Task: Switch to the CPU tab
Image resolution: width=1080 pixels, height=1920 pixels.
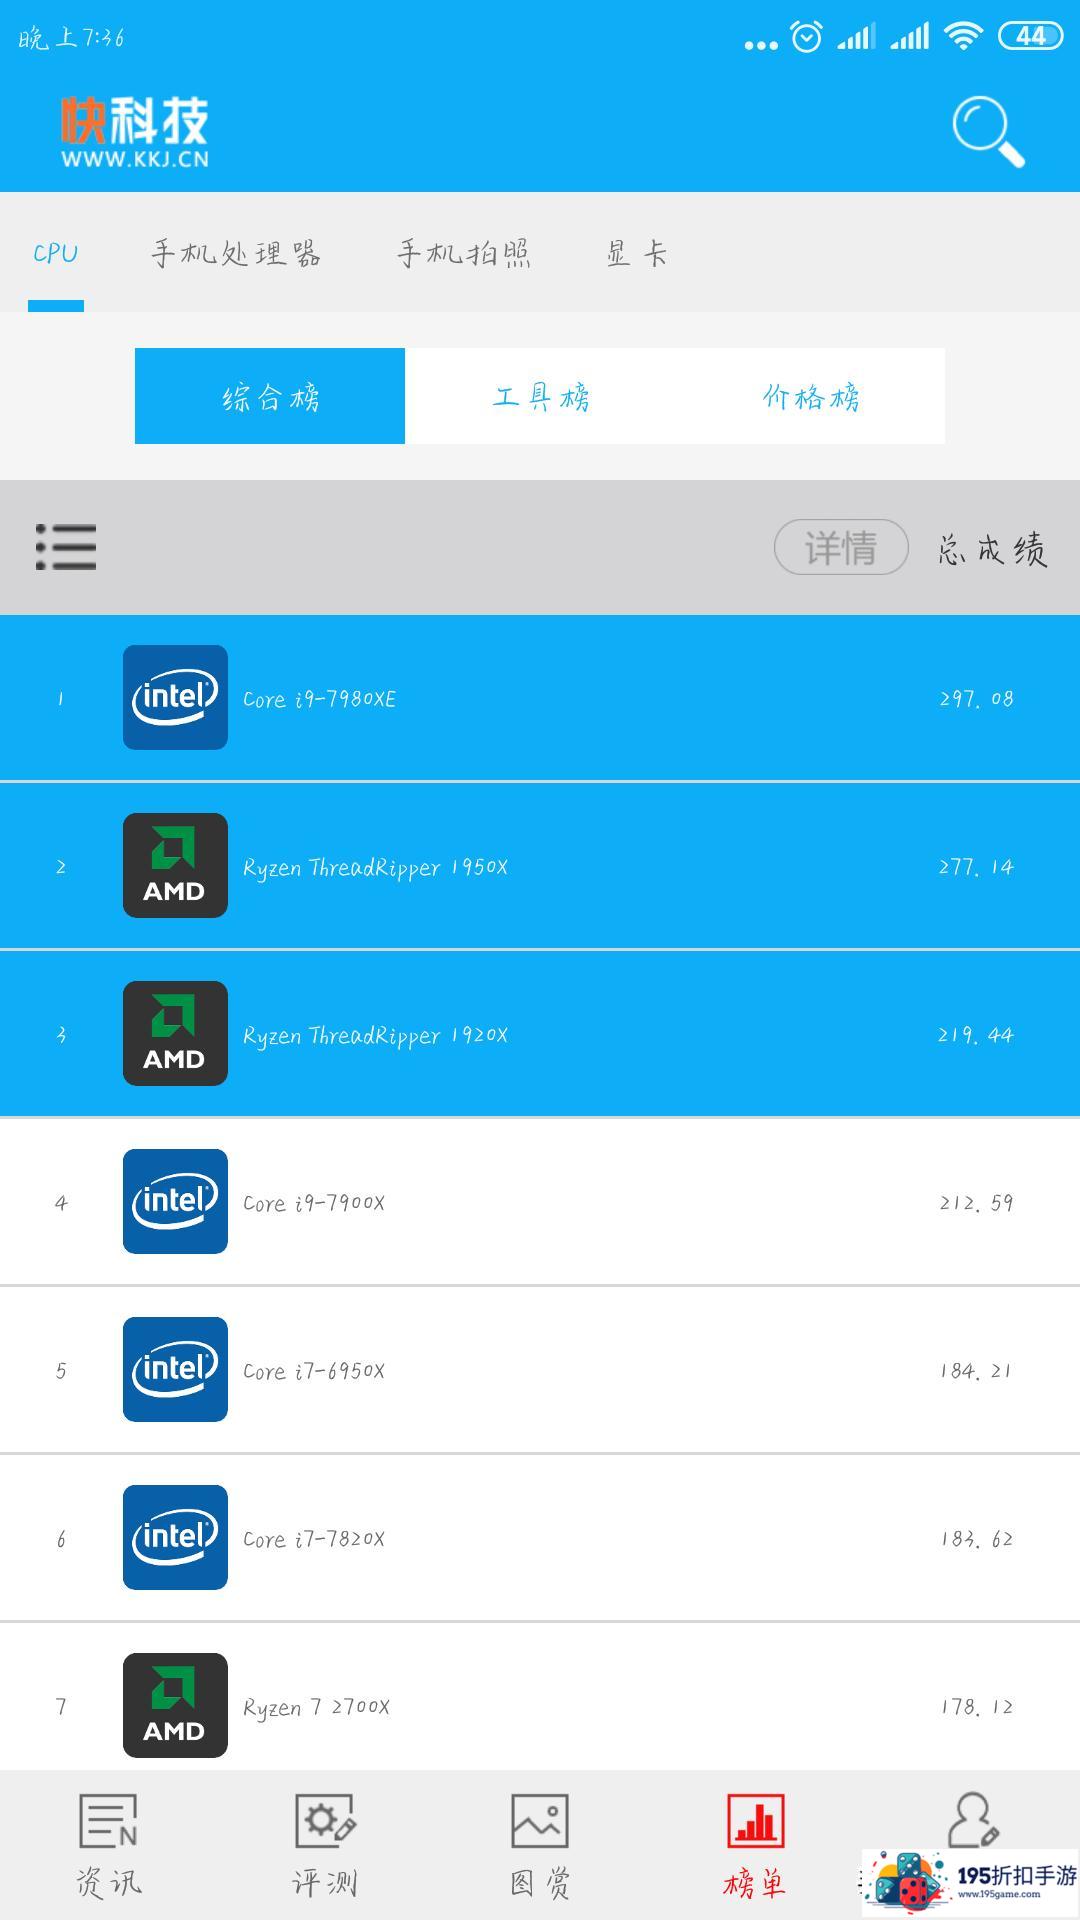Action: point(56,253)
